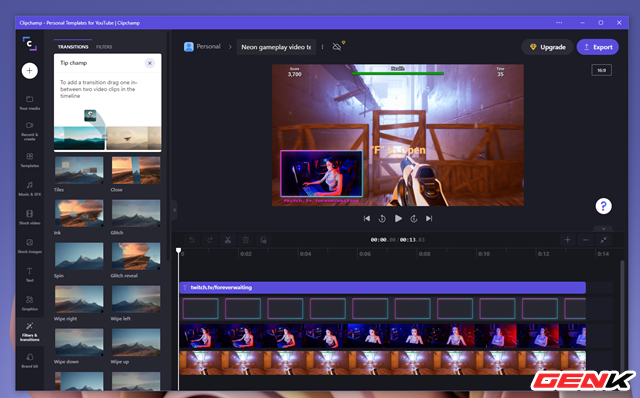640x398 pixels.
Task: Select the Wipe left transition thumbnail
Action: (x=136, y=299)
